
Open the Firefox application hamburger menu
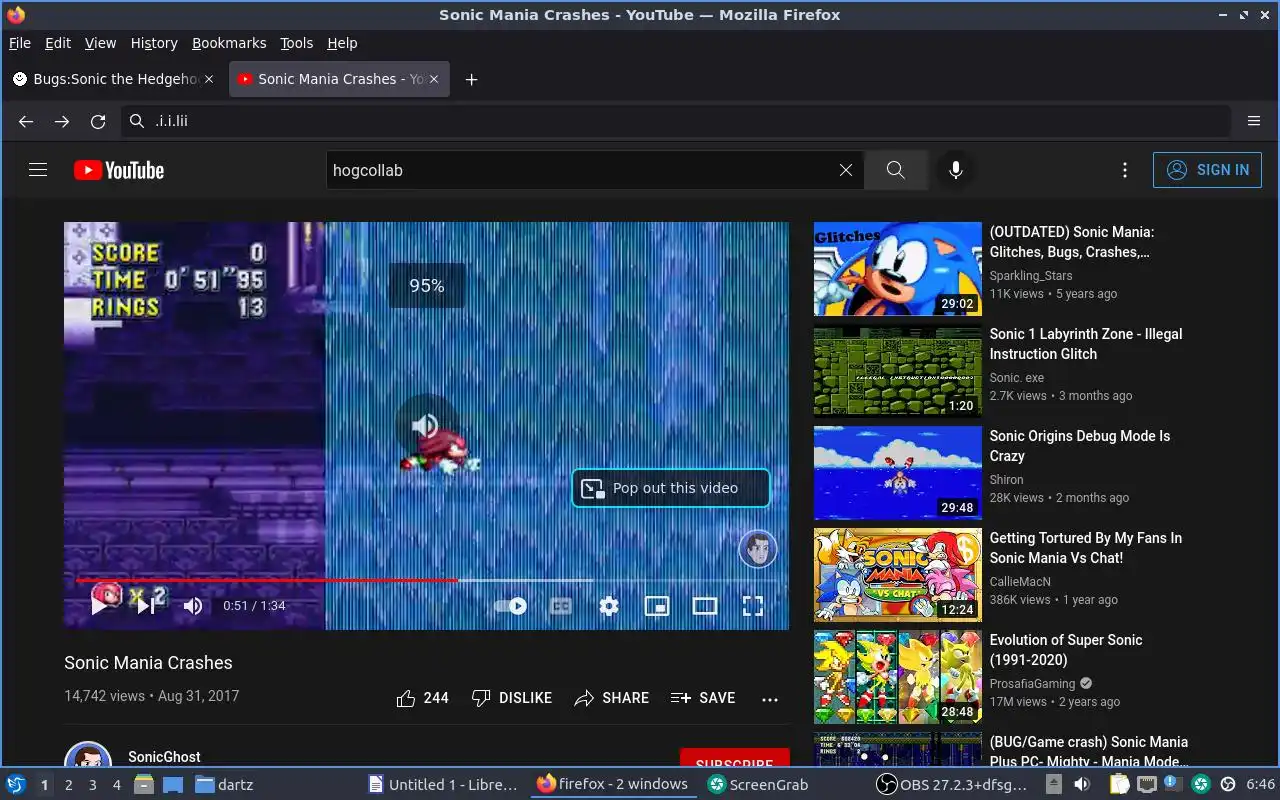pyautogui.click(x=1254, y=121)
